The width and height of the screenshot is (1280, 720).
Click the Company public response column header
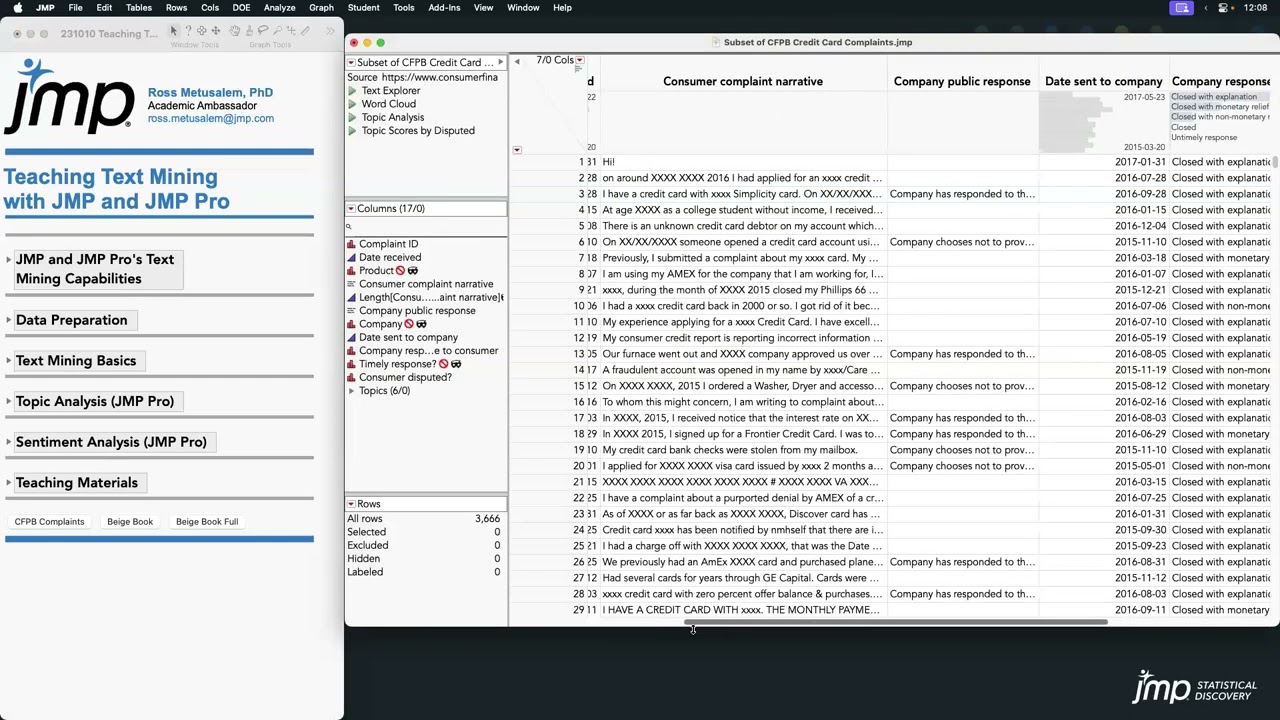tap(962, 82)
